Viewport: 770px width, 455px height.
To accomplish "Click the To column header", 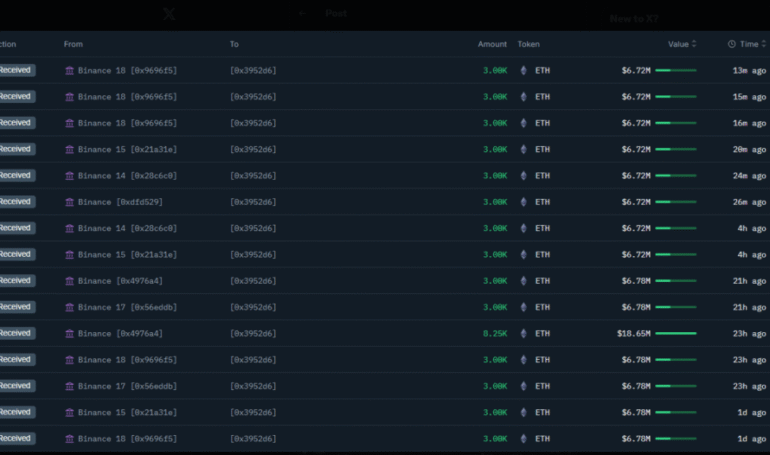I will [x=234, y=44].
